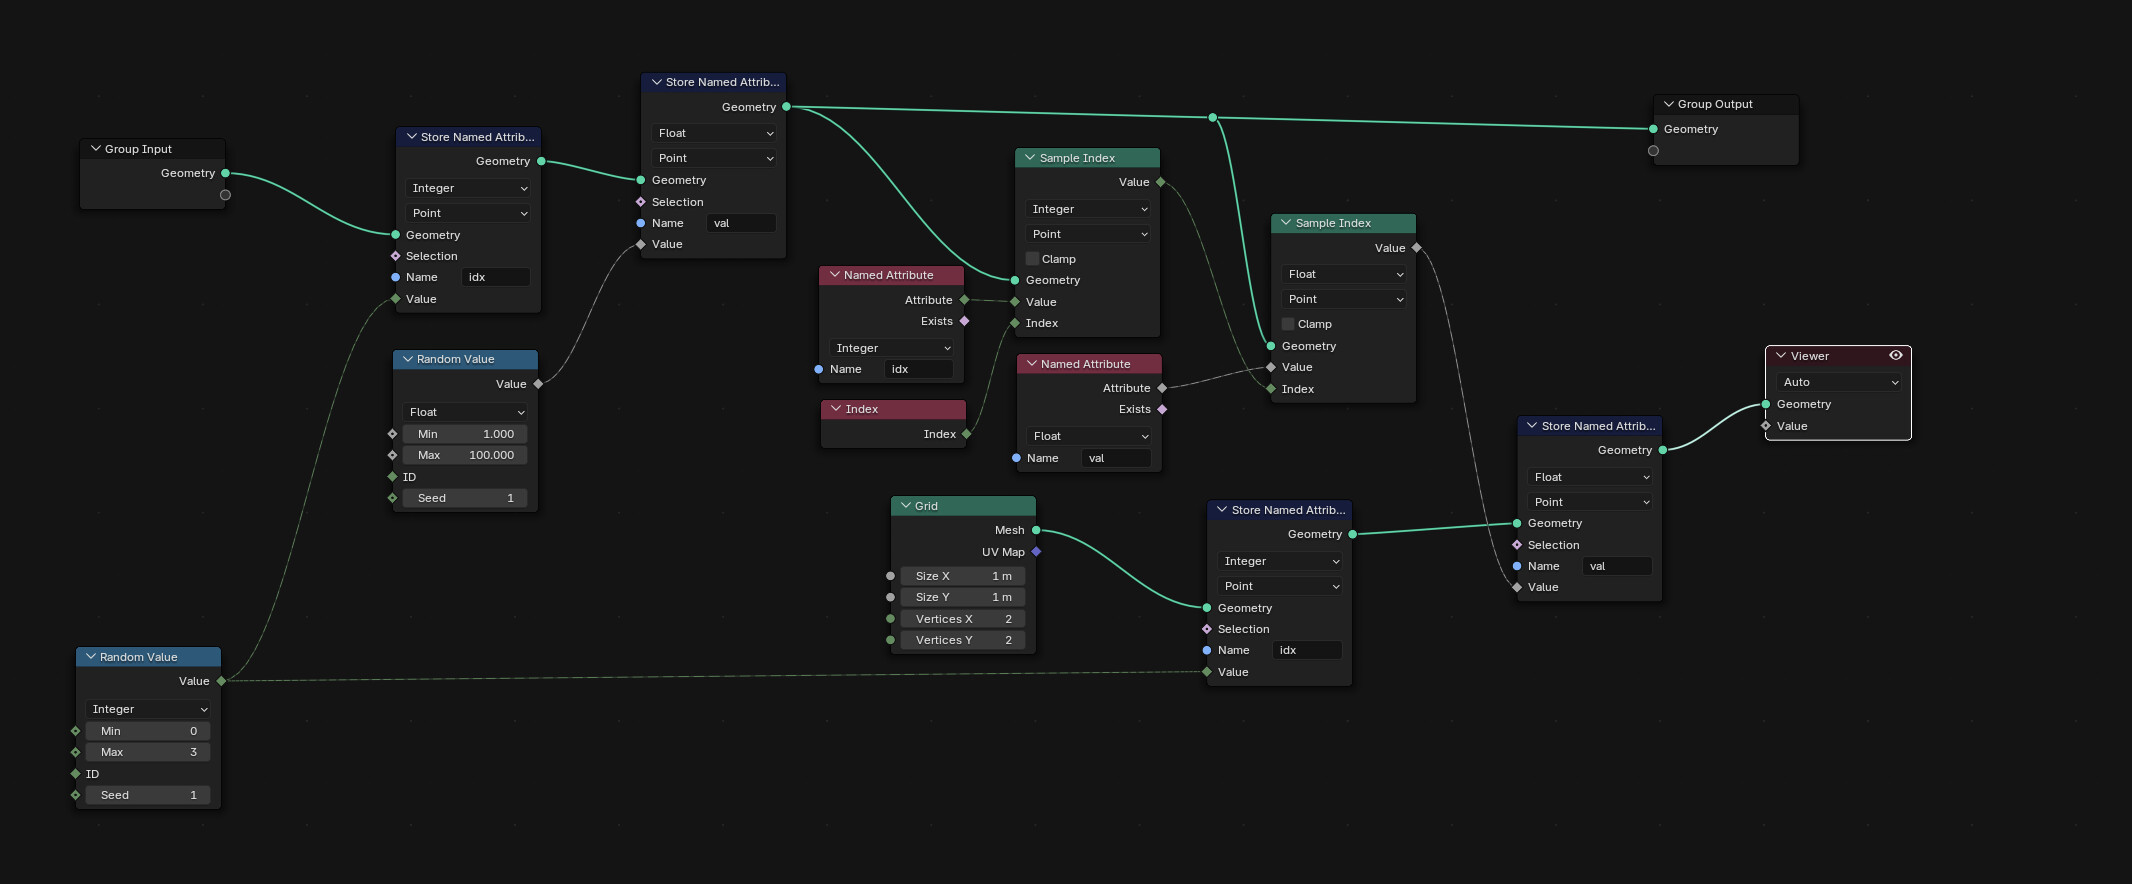This screenshot has width=2132, height=884.
Task: Collapse the Named Attribute node named idx
Action: point(834,275)
